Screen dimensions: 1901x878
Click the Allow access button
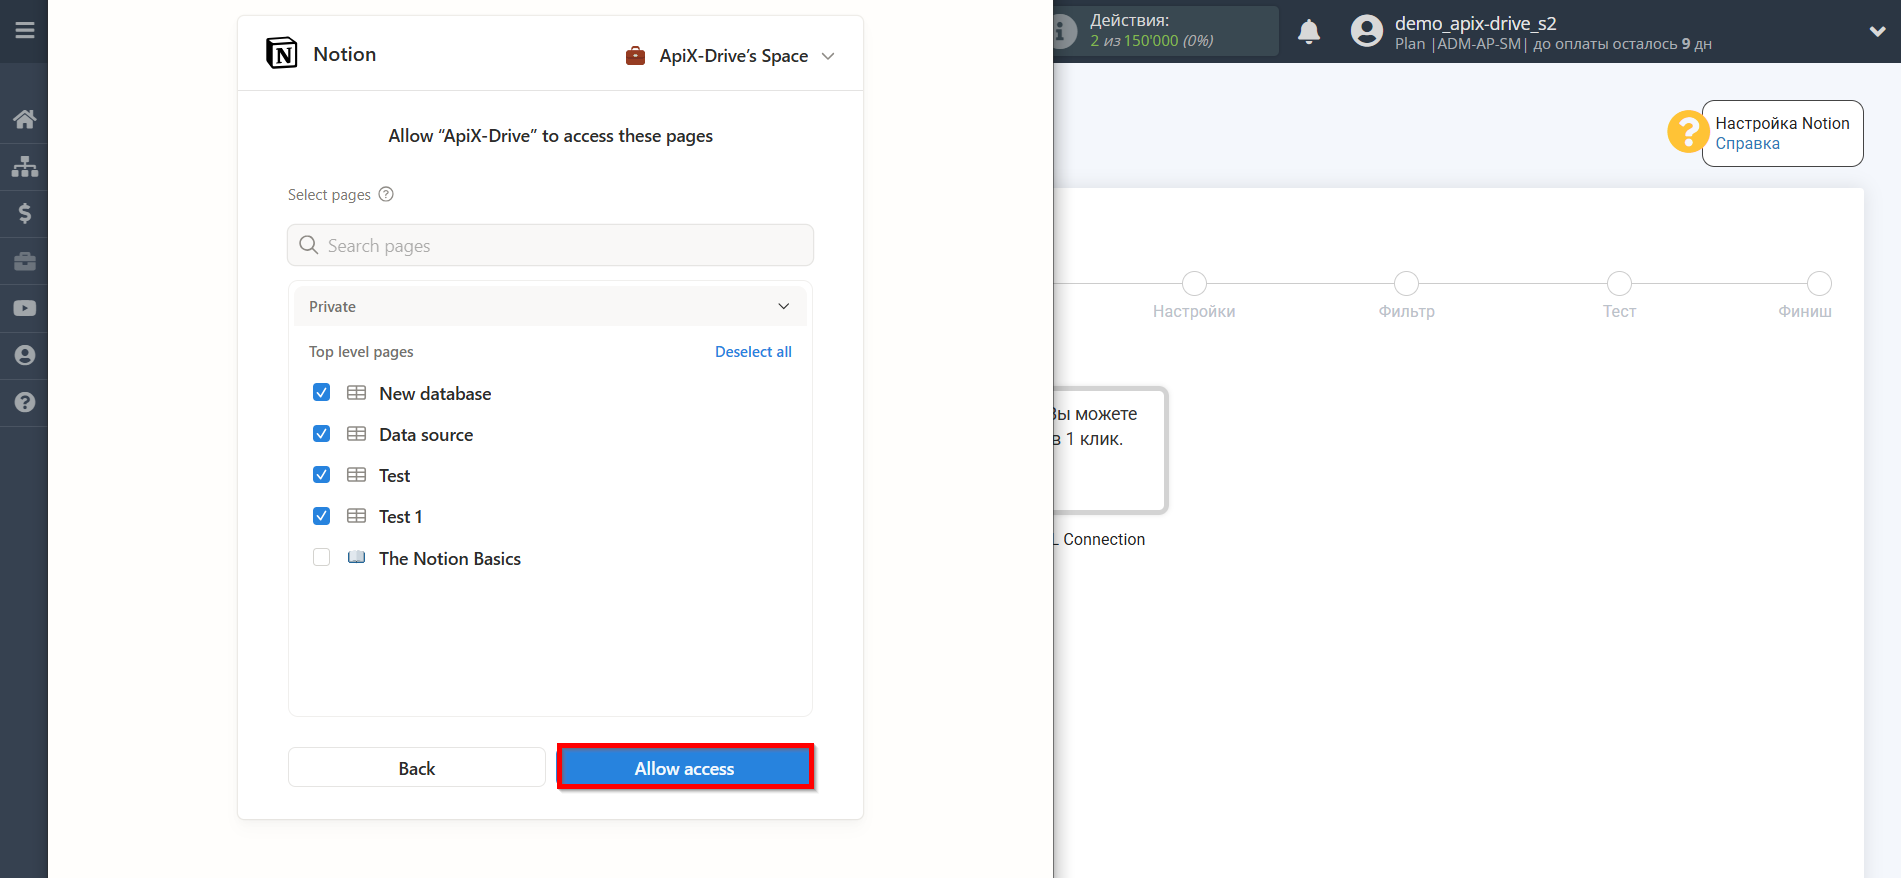(685, 767)
